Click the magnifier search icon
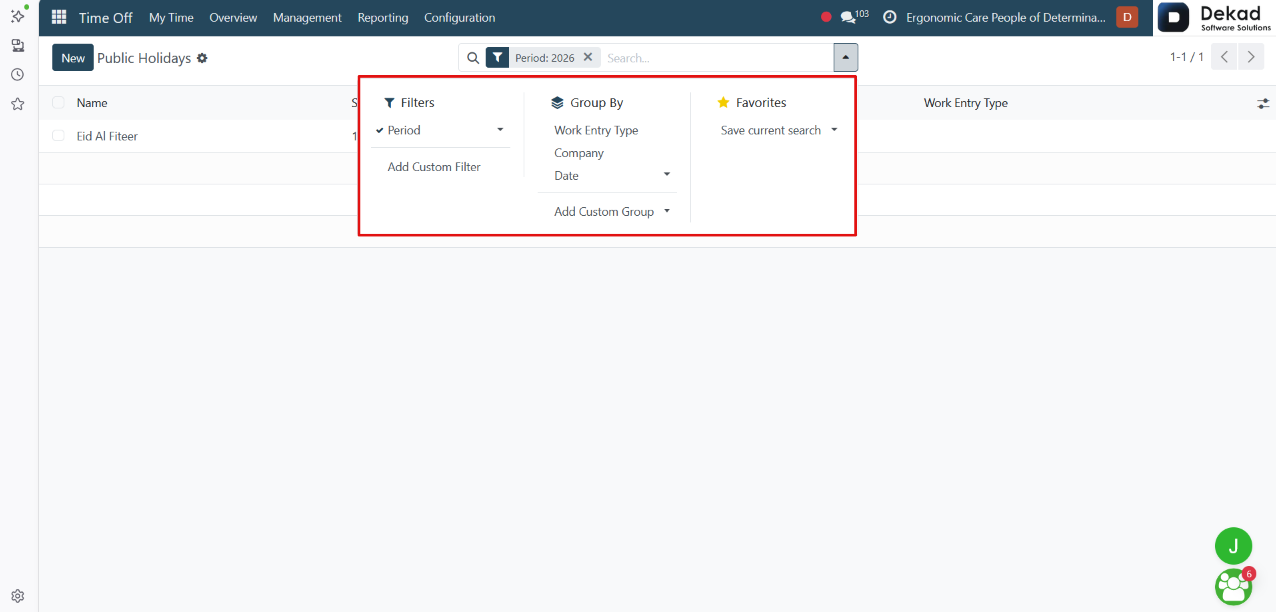Viewport: 1276px width, 612px height. tap(473, 58)
